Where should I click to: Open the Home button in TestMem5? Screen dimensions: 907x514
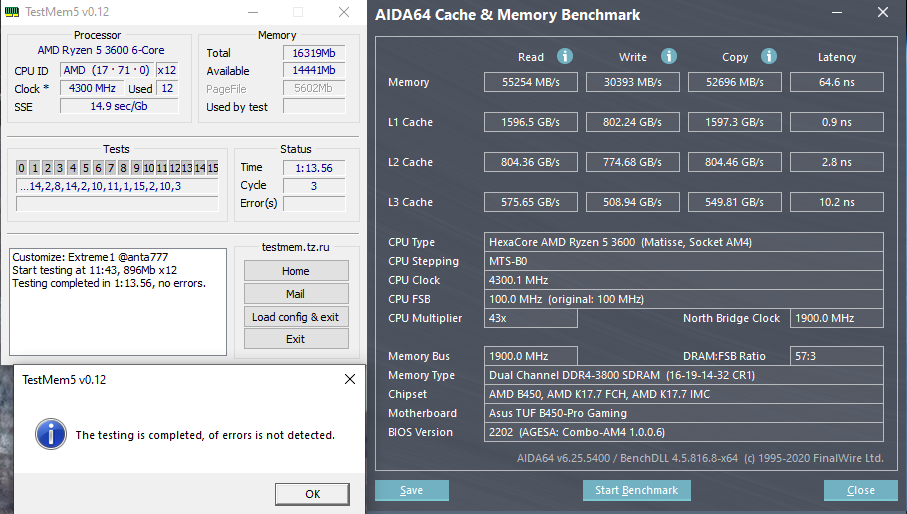296,271
